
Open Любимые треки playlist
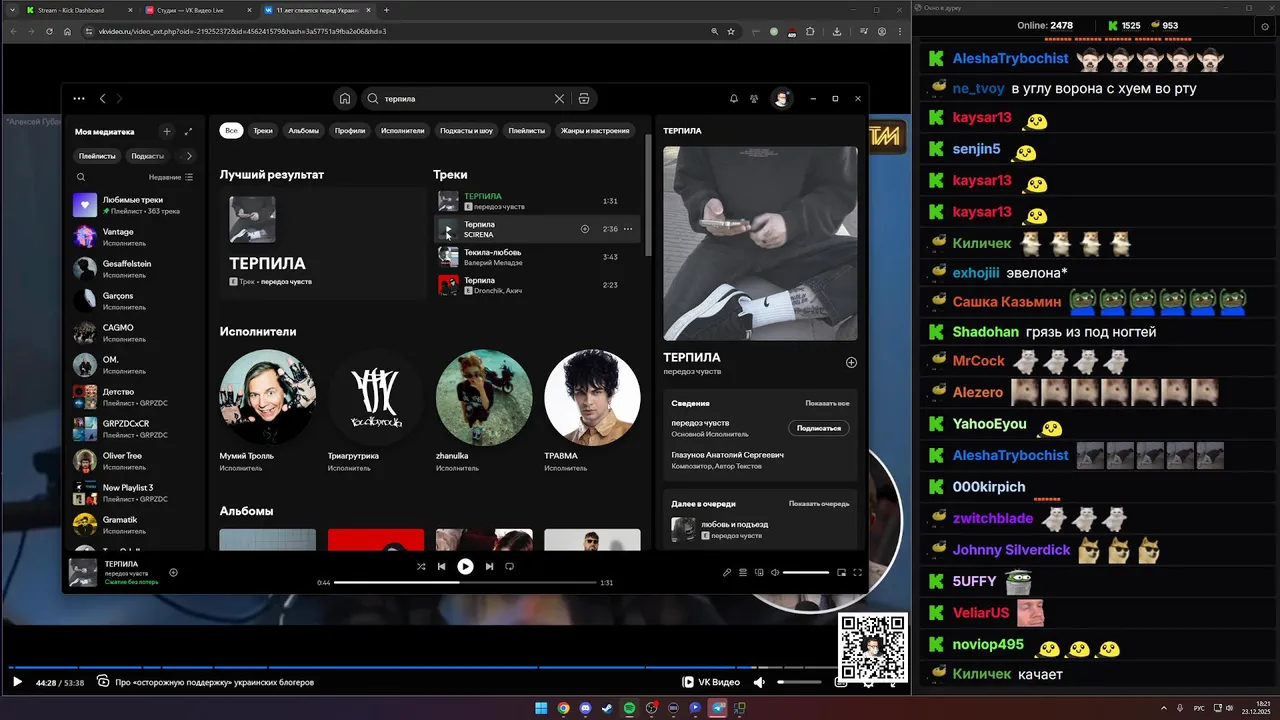point(134,205)
